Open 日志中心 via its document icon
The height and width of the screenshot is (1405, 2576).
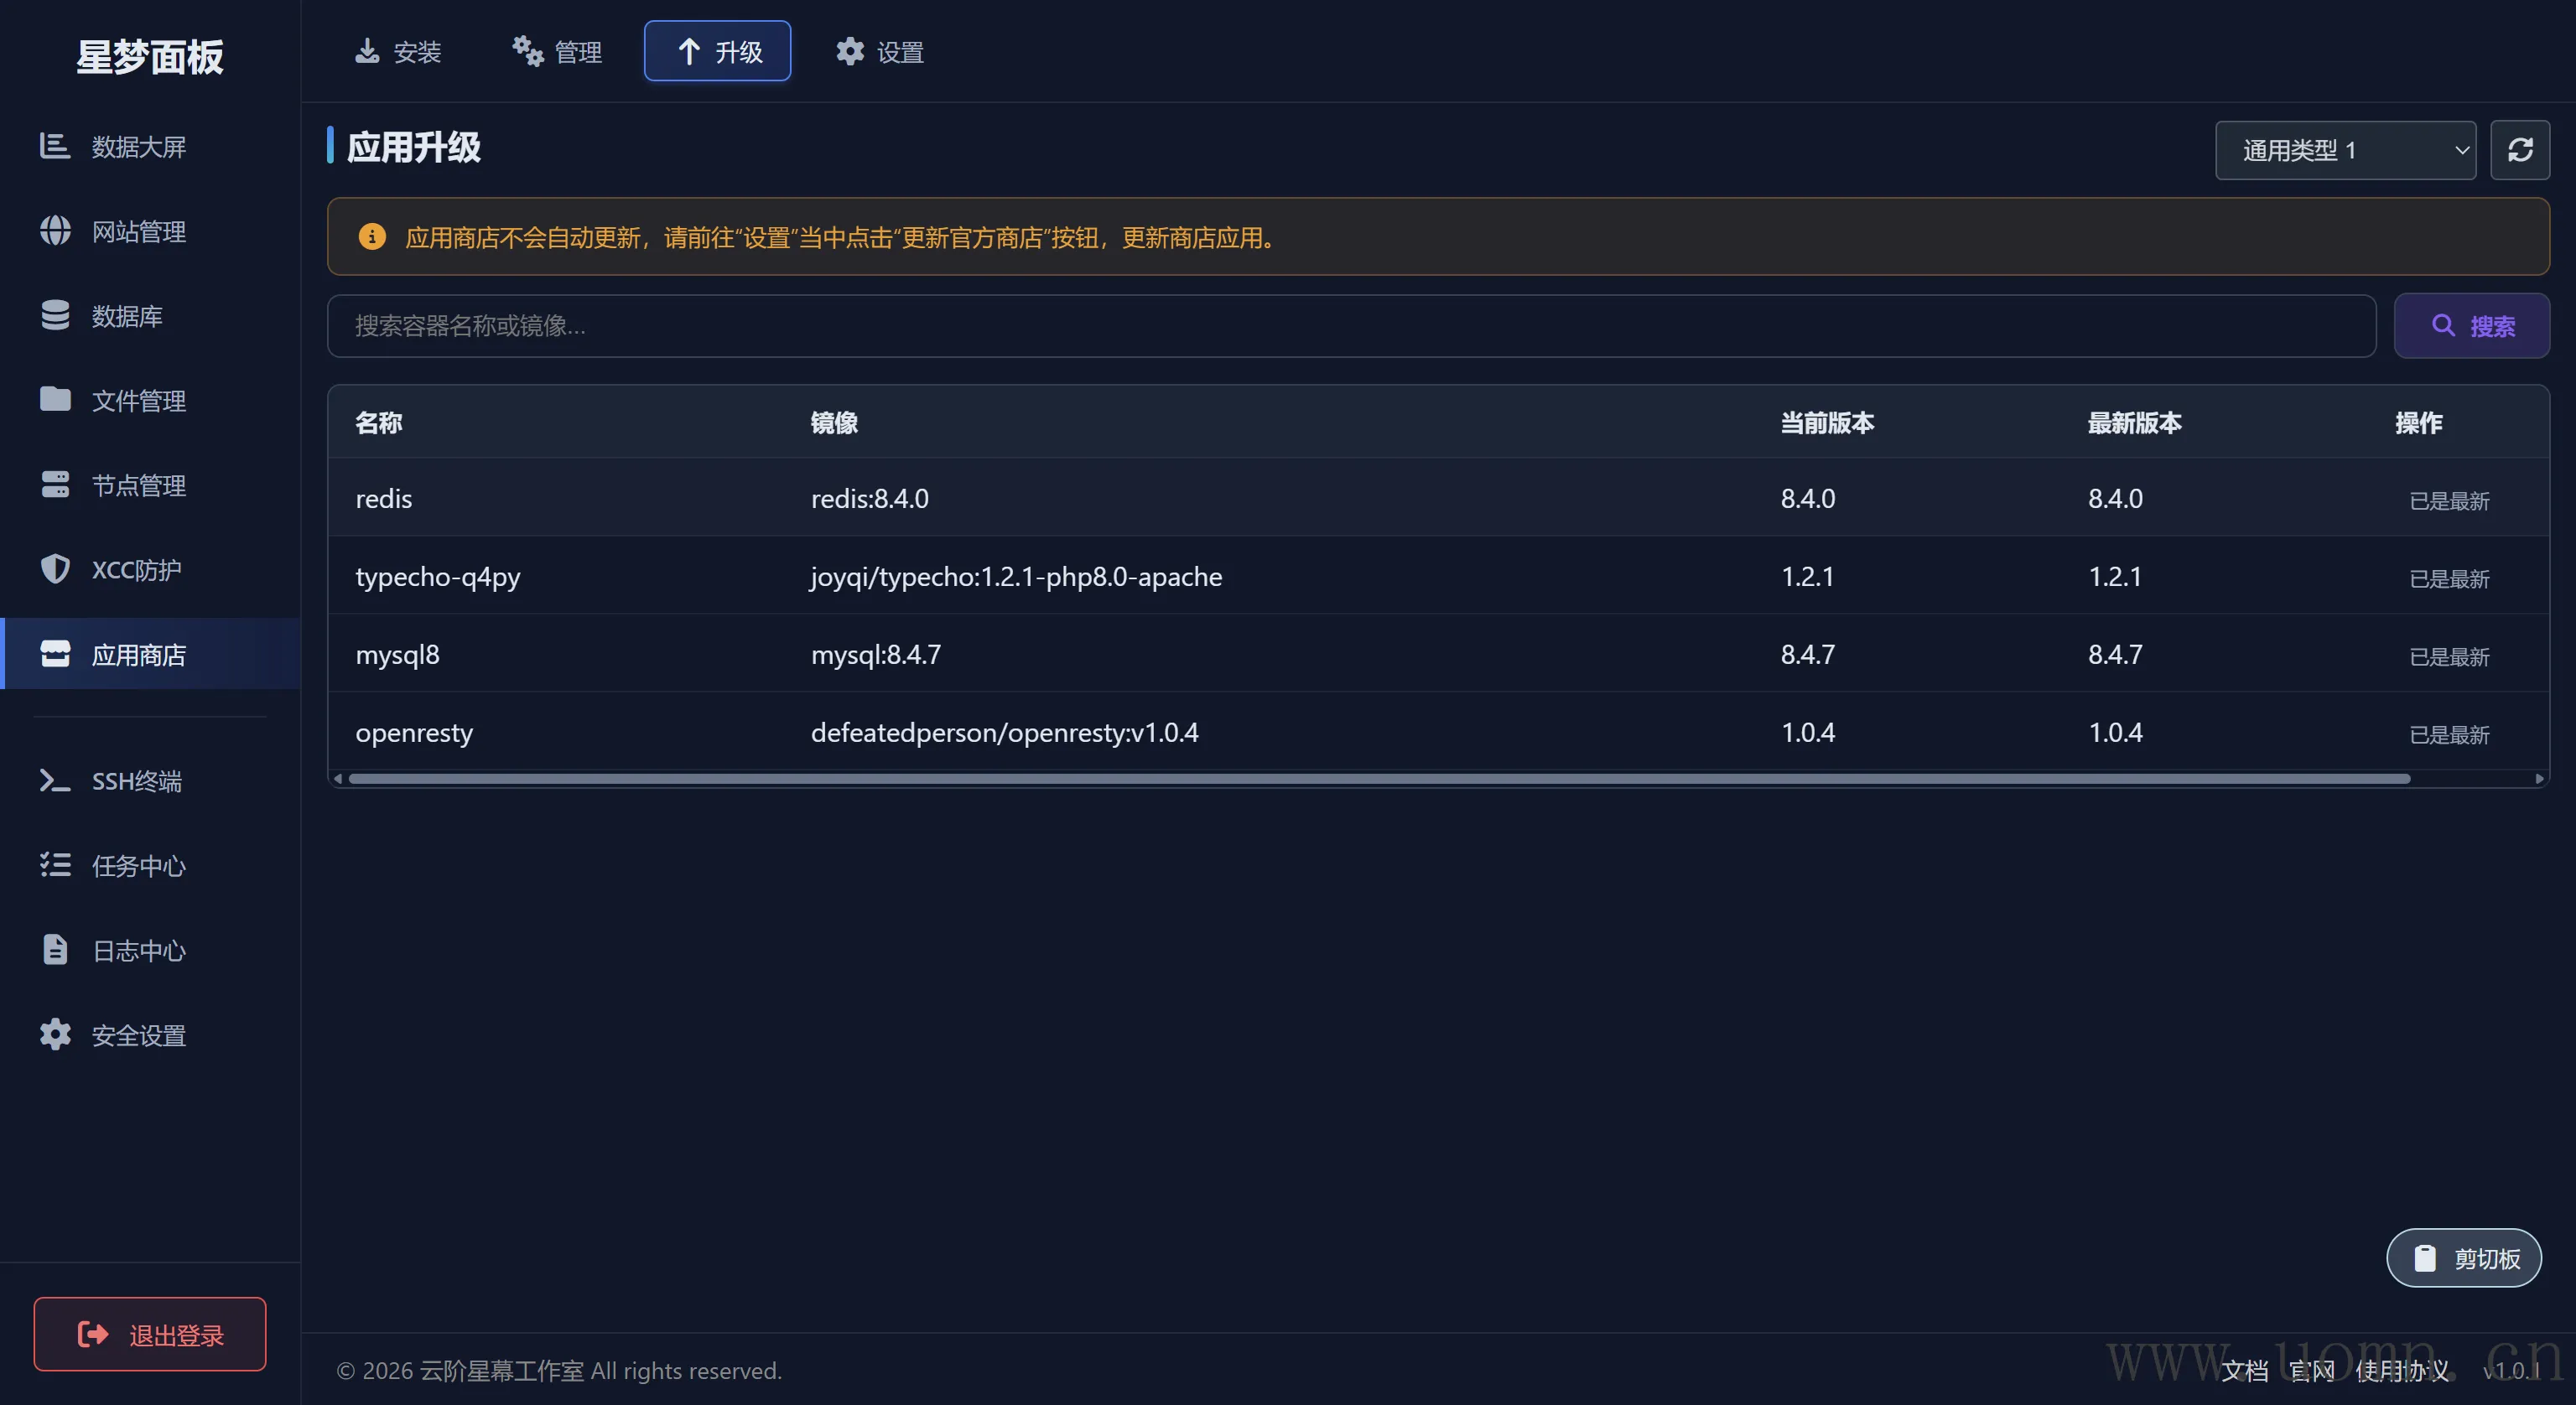coord(55,950)
